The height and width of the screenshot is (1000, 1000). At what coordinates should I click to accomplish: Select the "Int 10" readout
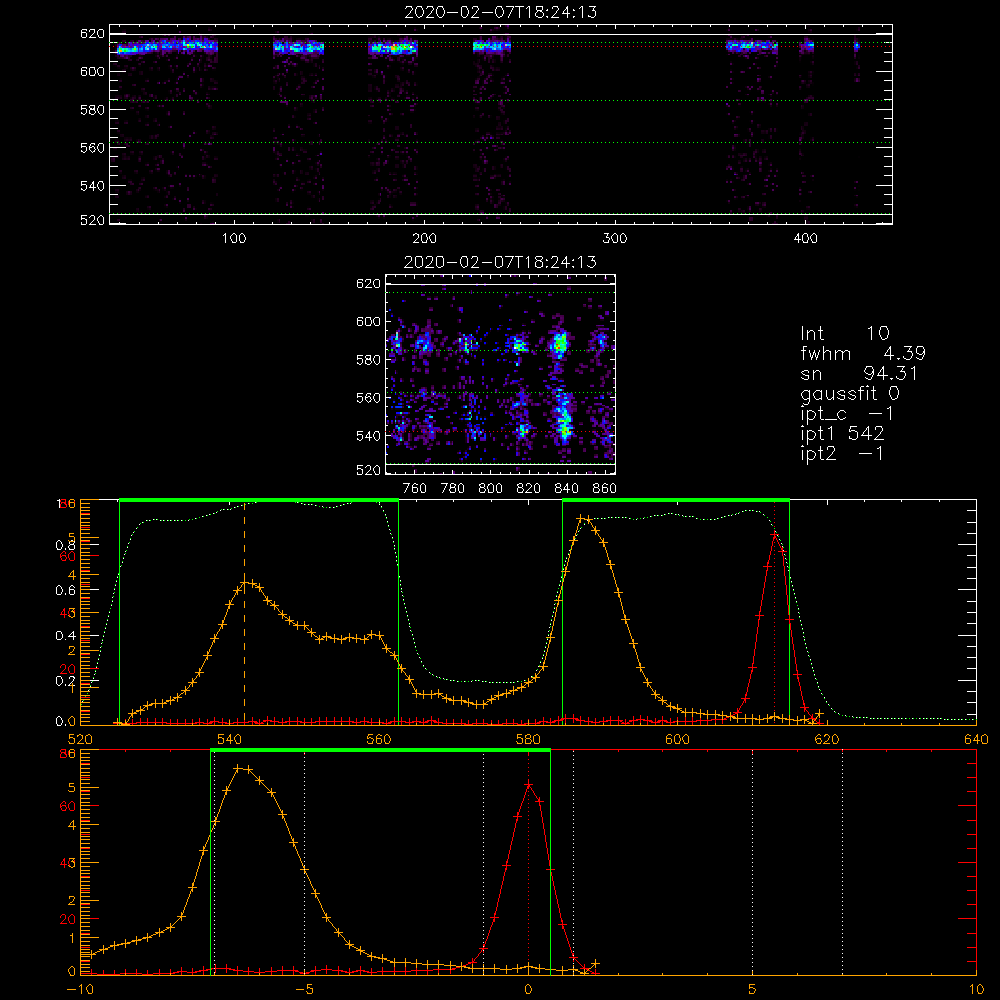click(x=845, y=334)
